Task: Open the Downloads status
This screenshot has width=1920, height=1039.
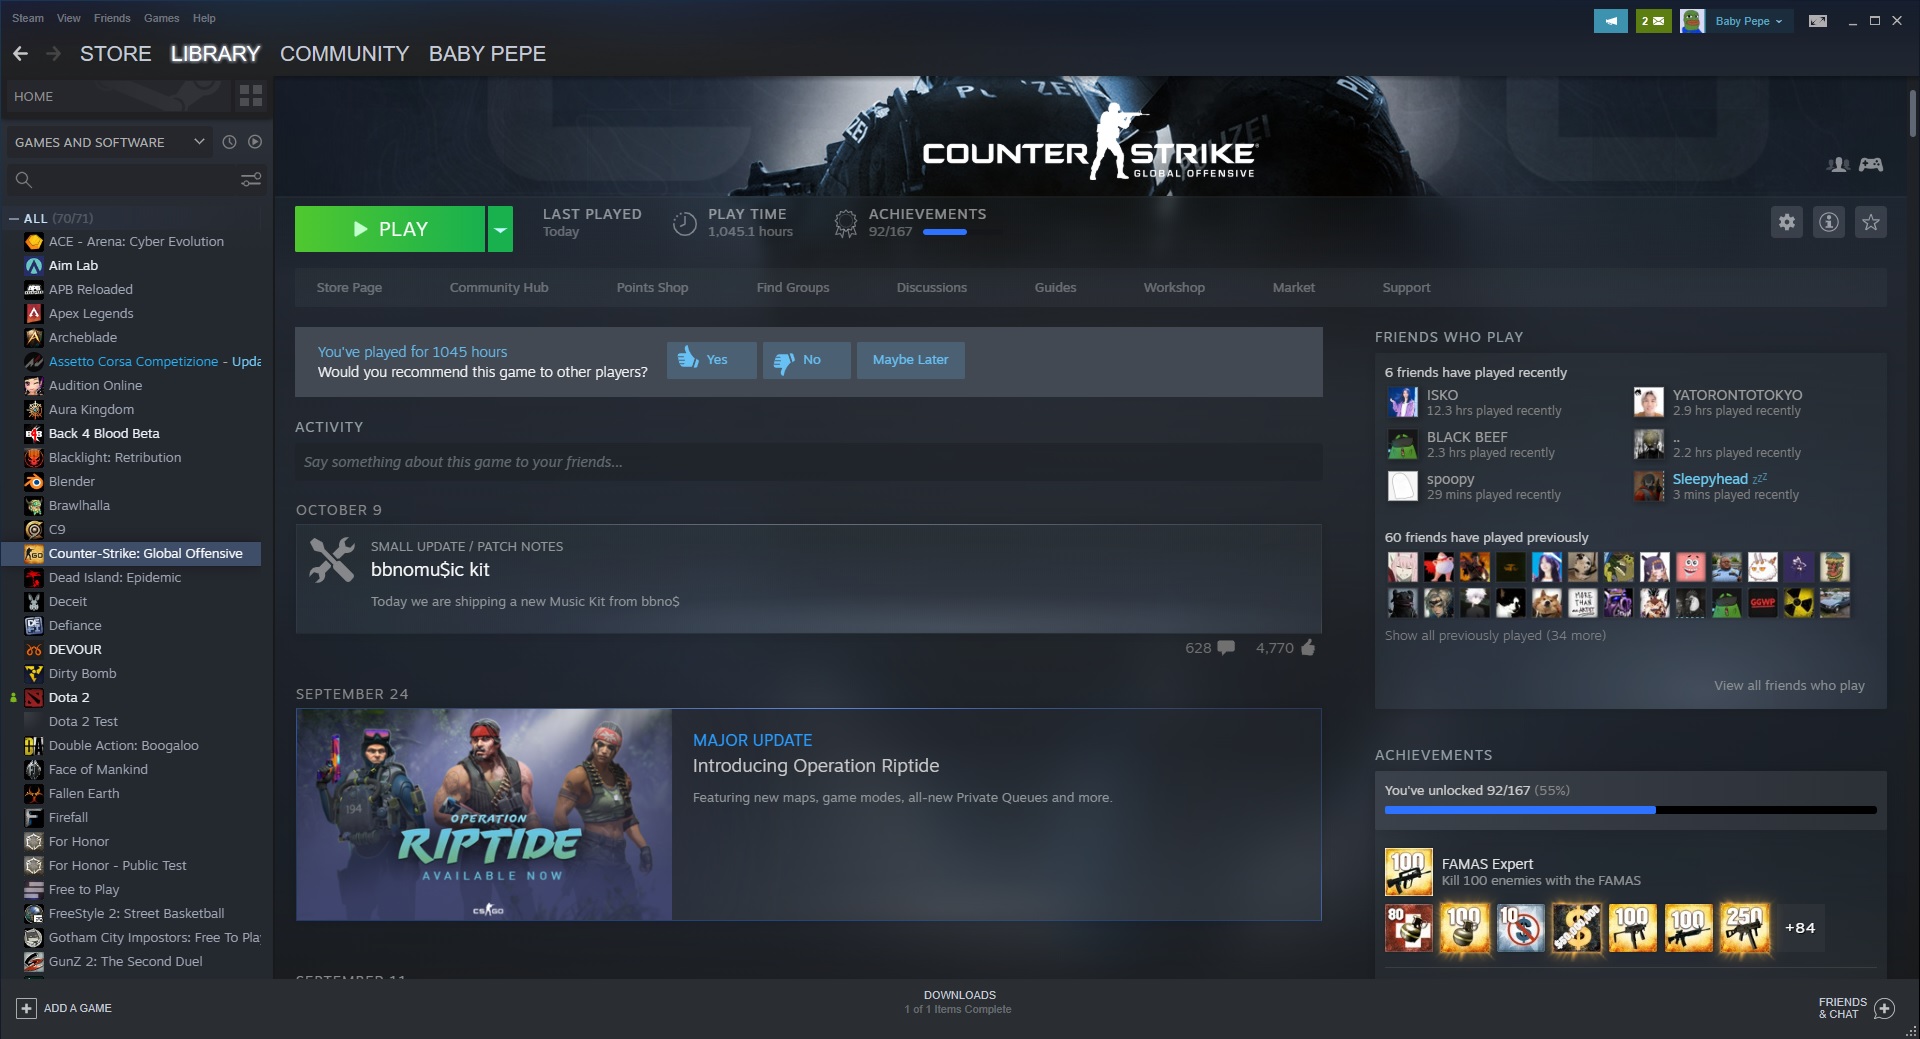Action: point(959,1002)
